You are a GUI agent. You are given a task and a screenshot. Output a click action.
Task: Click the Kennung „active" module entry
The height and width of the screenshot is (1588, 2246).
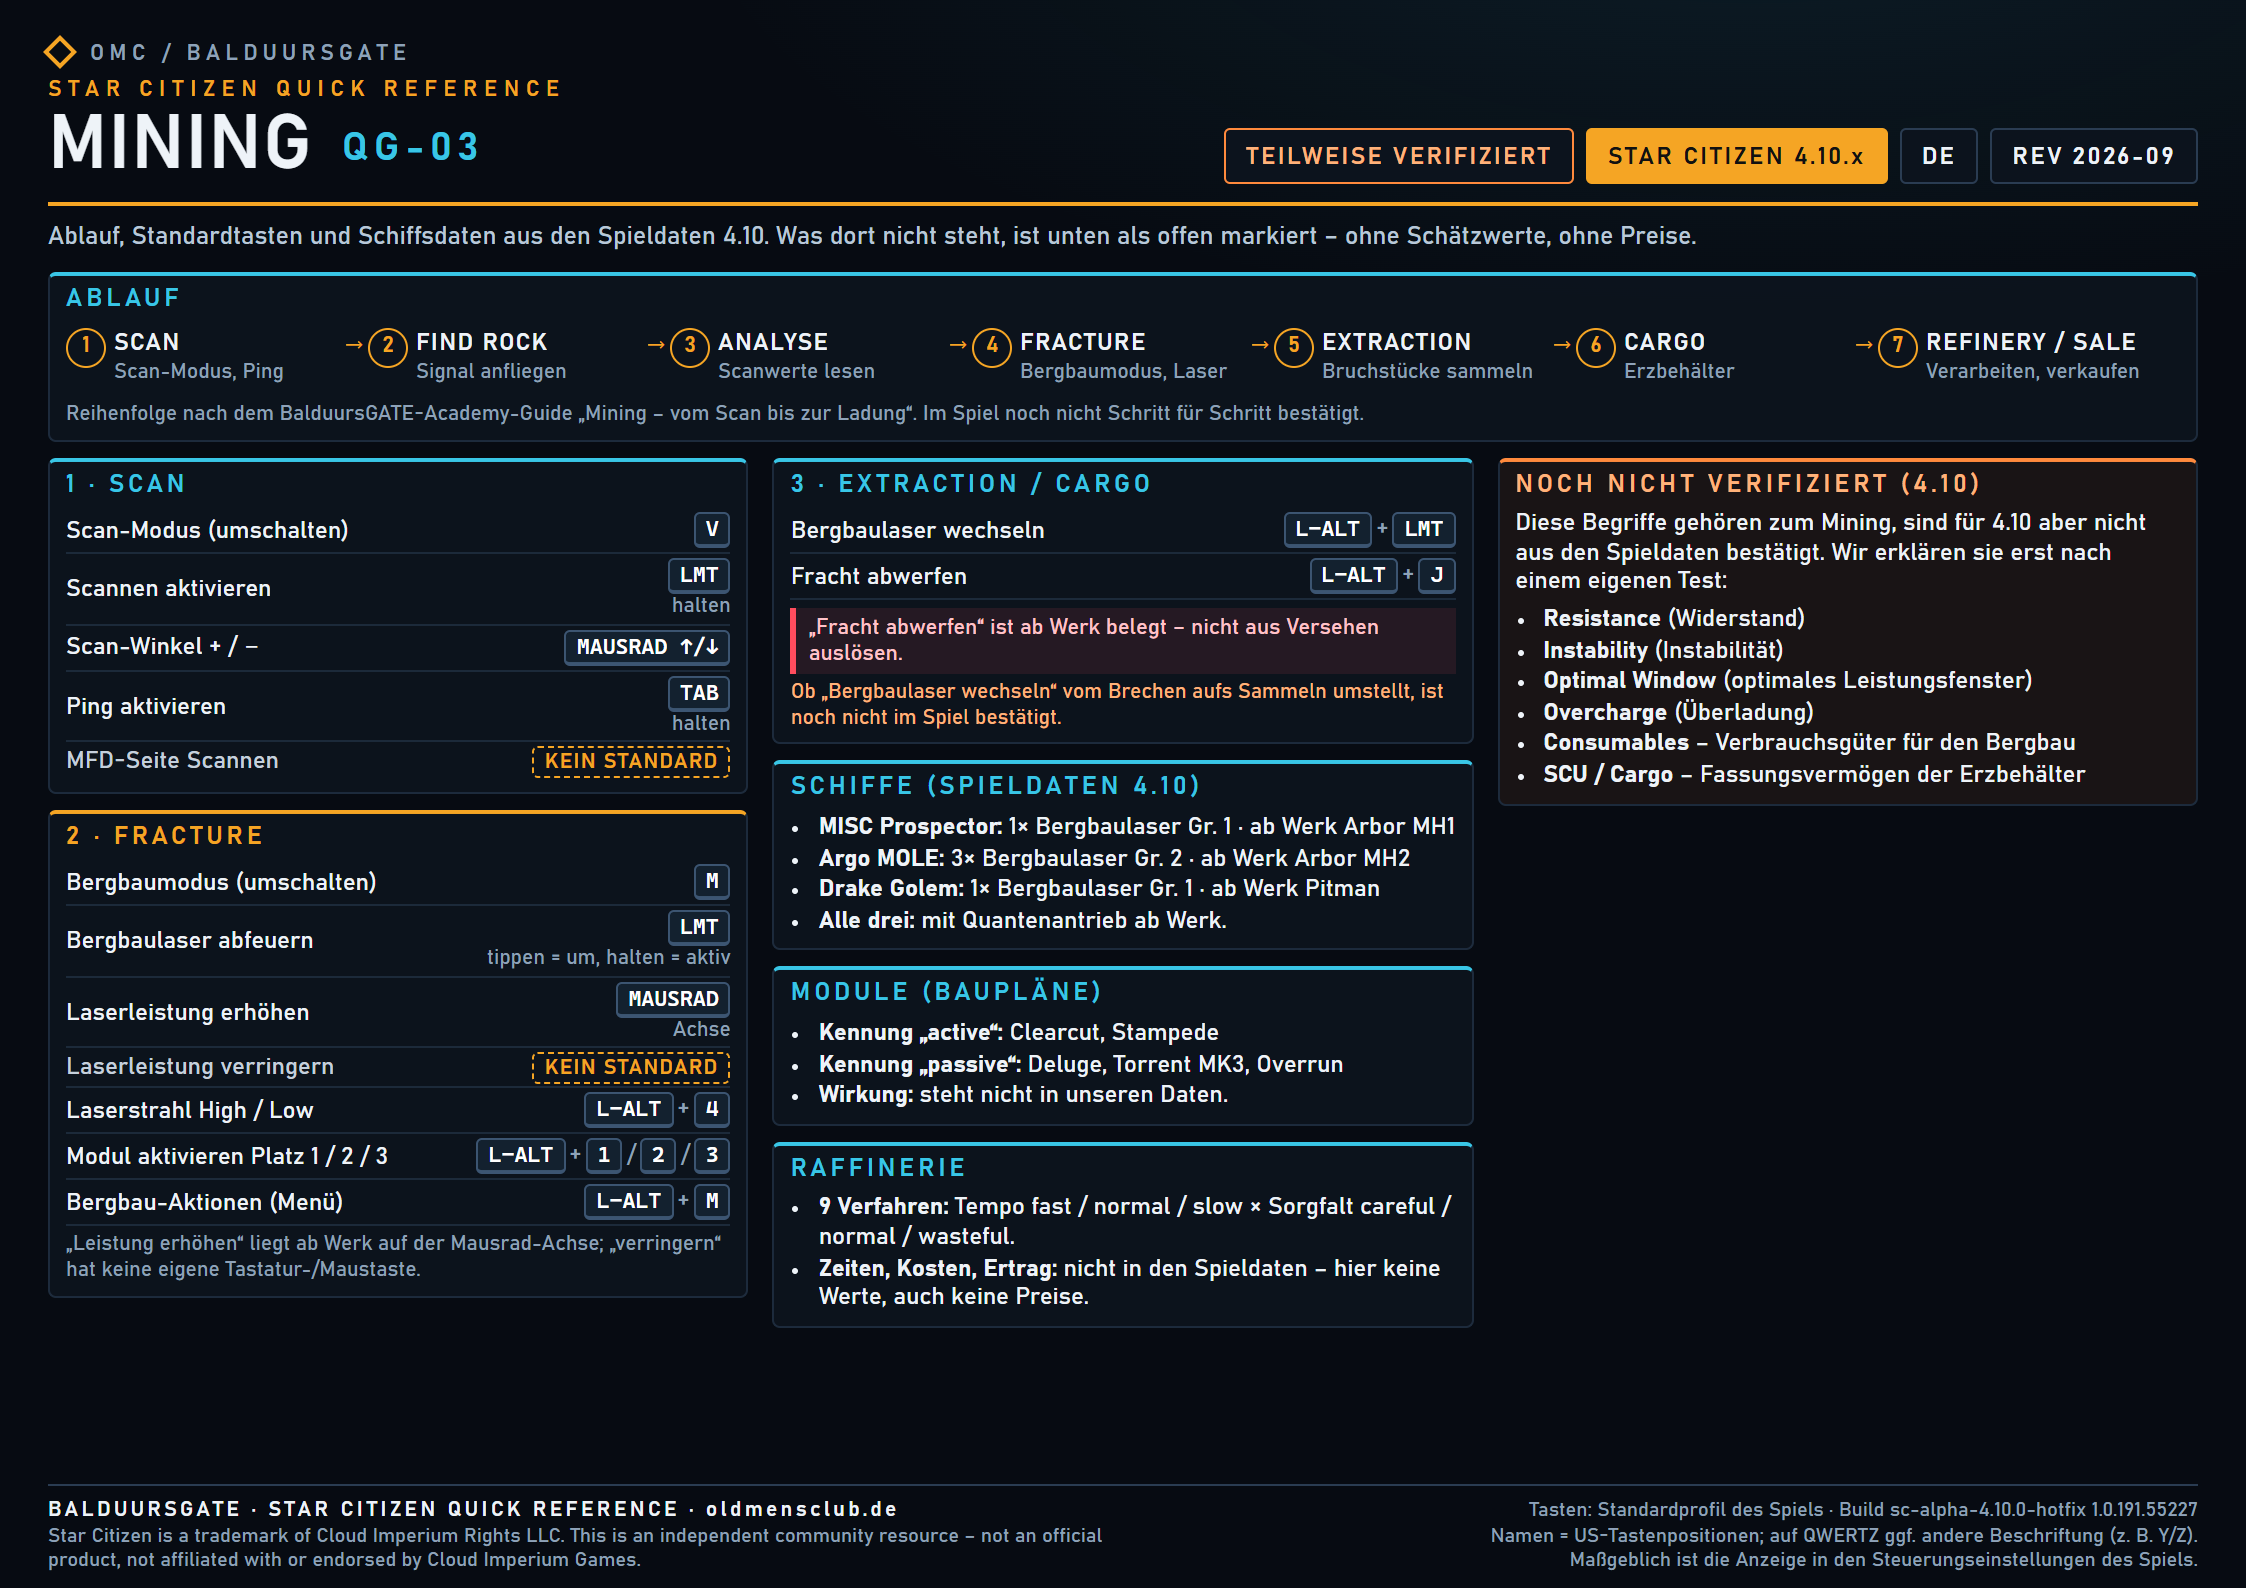(1019, 1032)
